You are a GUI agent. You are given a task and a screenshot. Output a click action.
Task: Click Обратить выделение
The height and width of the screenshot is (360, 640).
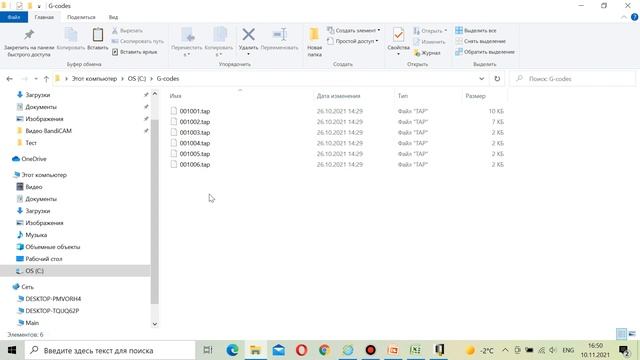tap(485, 52)
